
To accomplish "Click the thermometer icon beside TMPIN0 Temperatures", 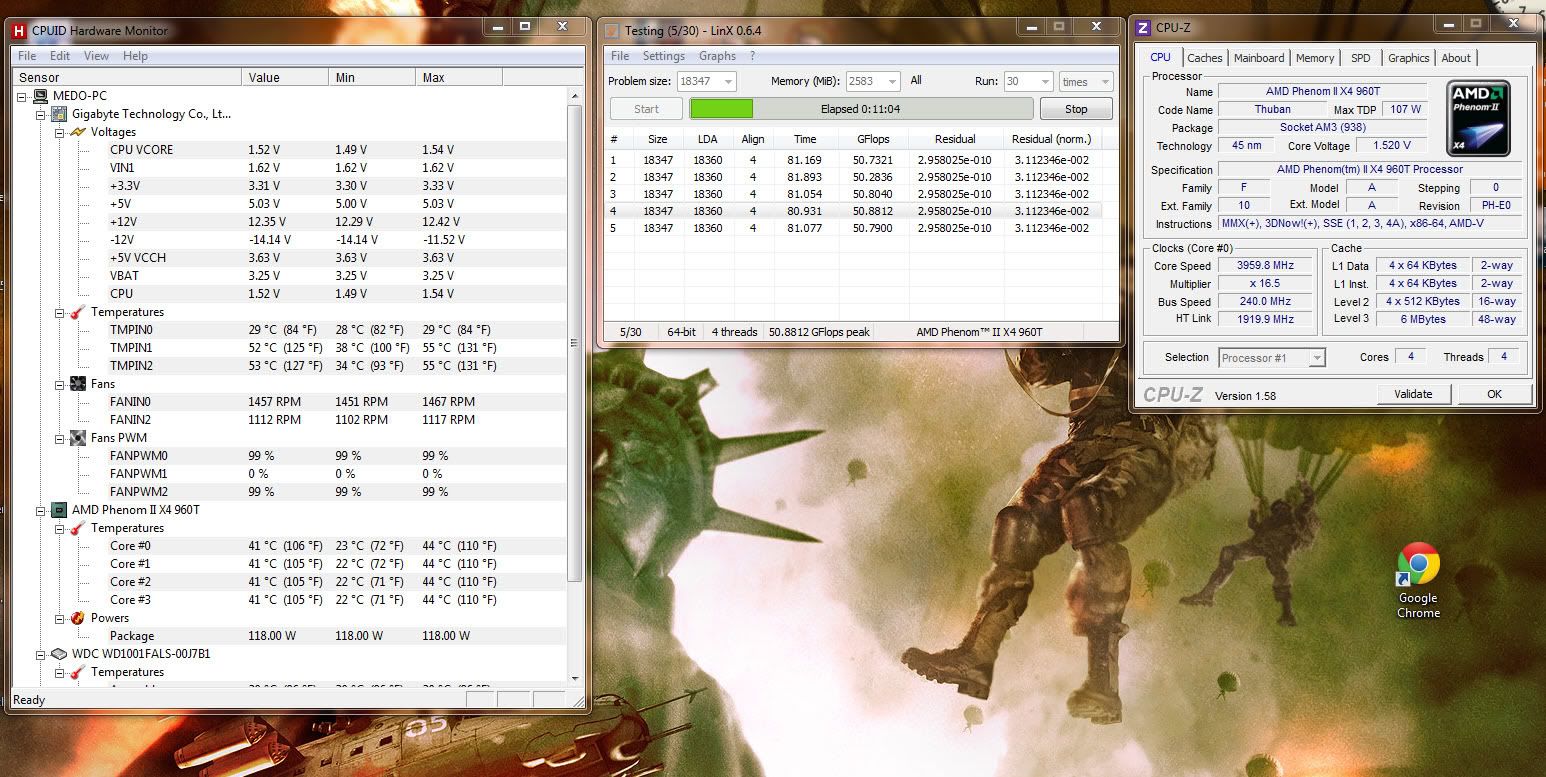I will click(77, 312).
